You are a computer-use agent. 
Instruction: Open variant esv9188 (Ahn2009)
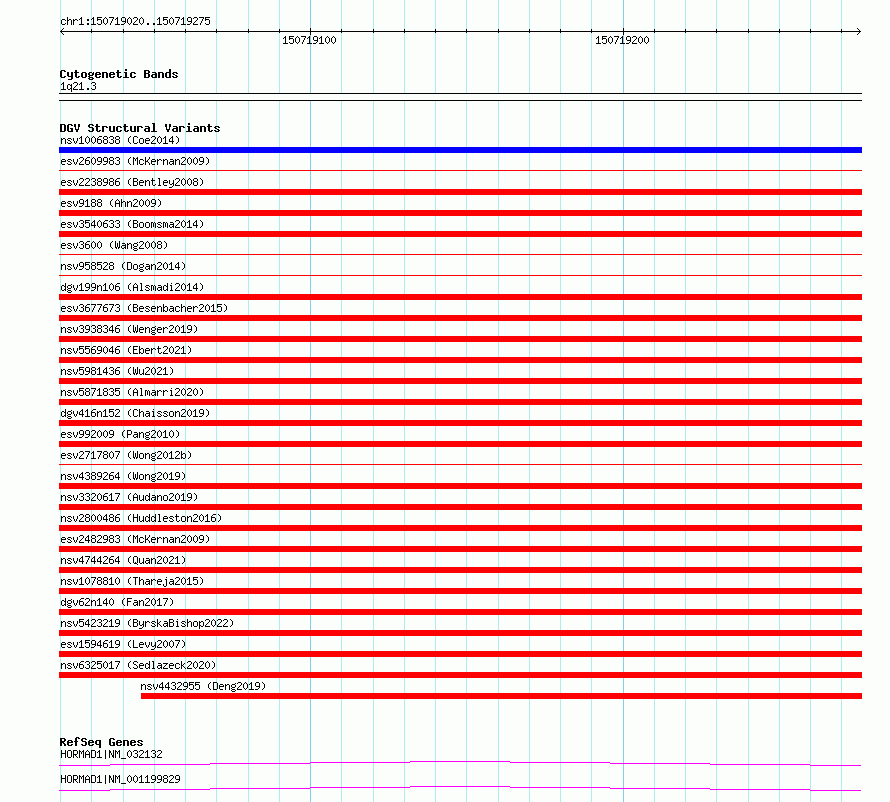(111, 203)
